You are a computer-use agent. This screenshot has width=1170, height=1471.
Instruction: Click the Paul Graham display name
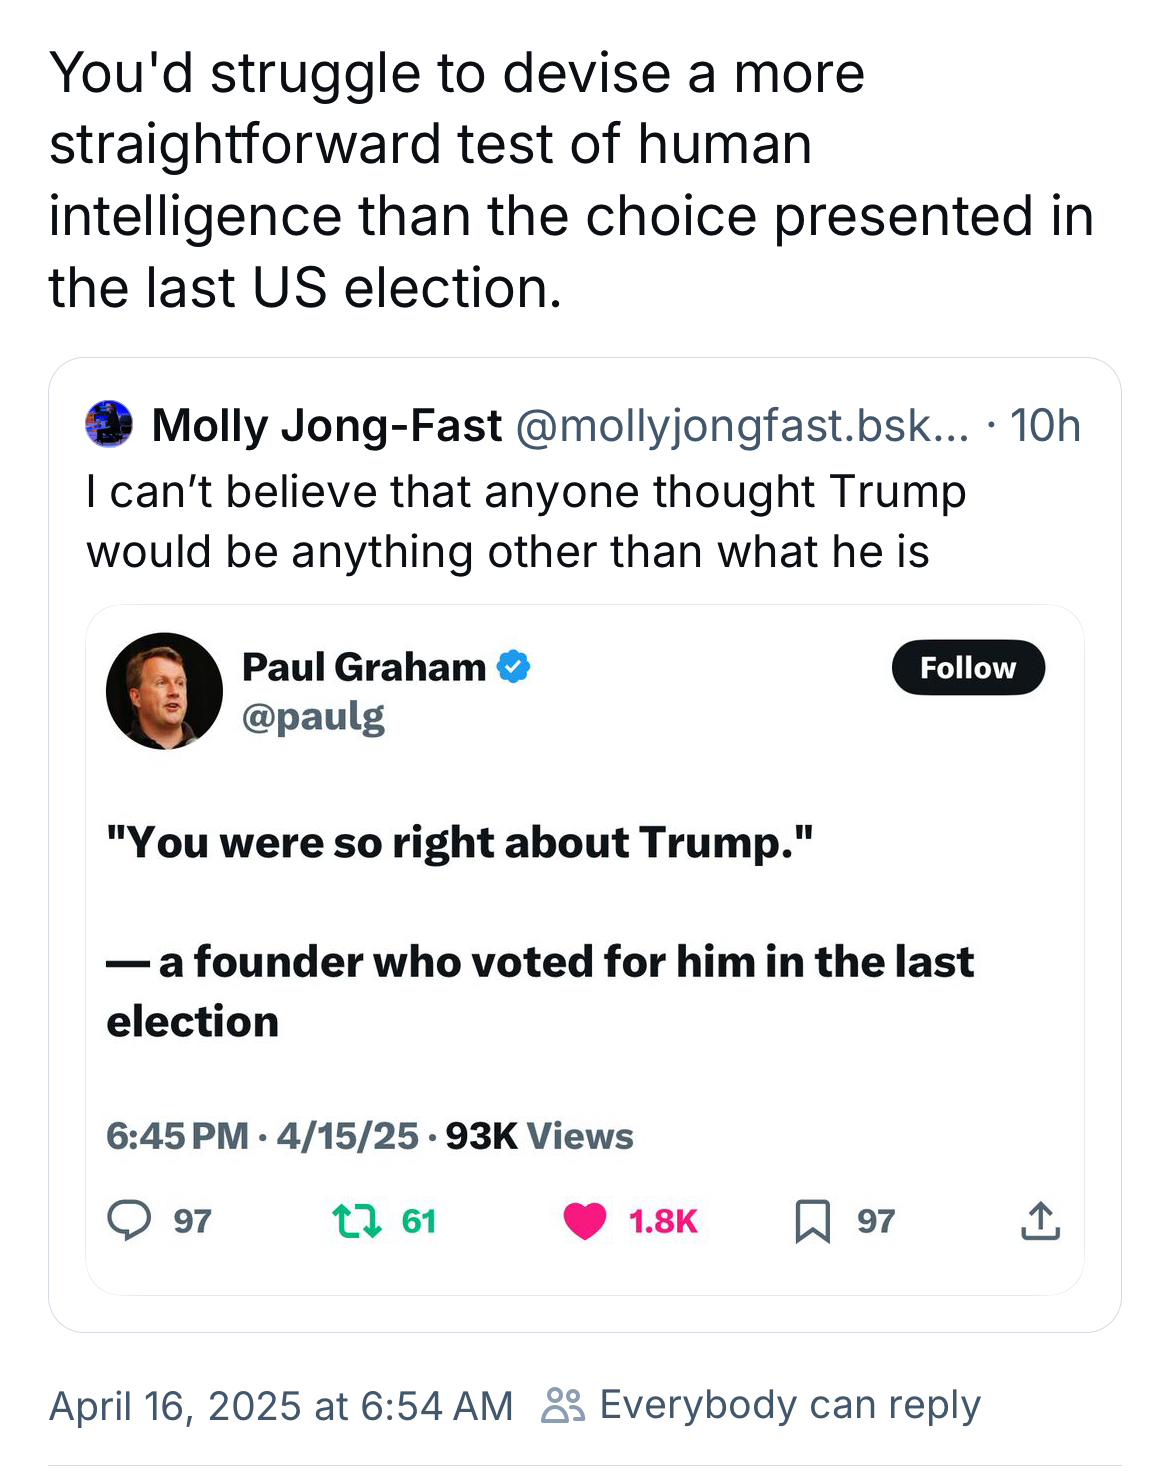pos(364,667)
